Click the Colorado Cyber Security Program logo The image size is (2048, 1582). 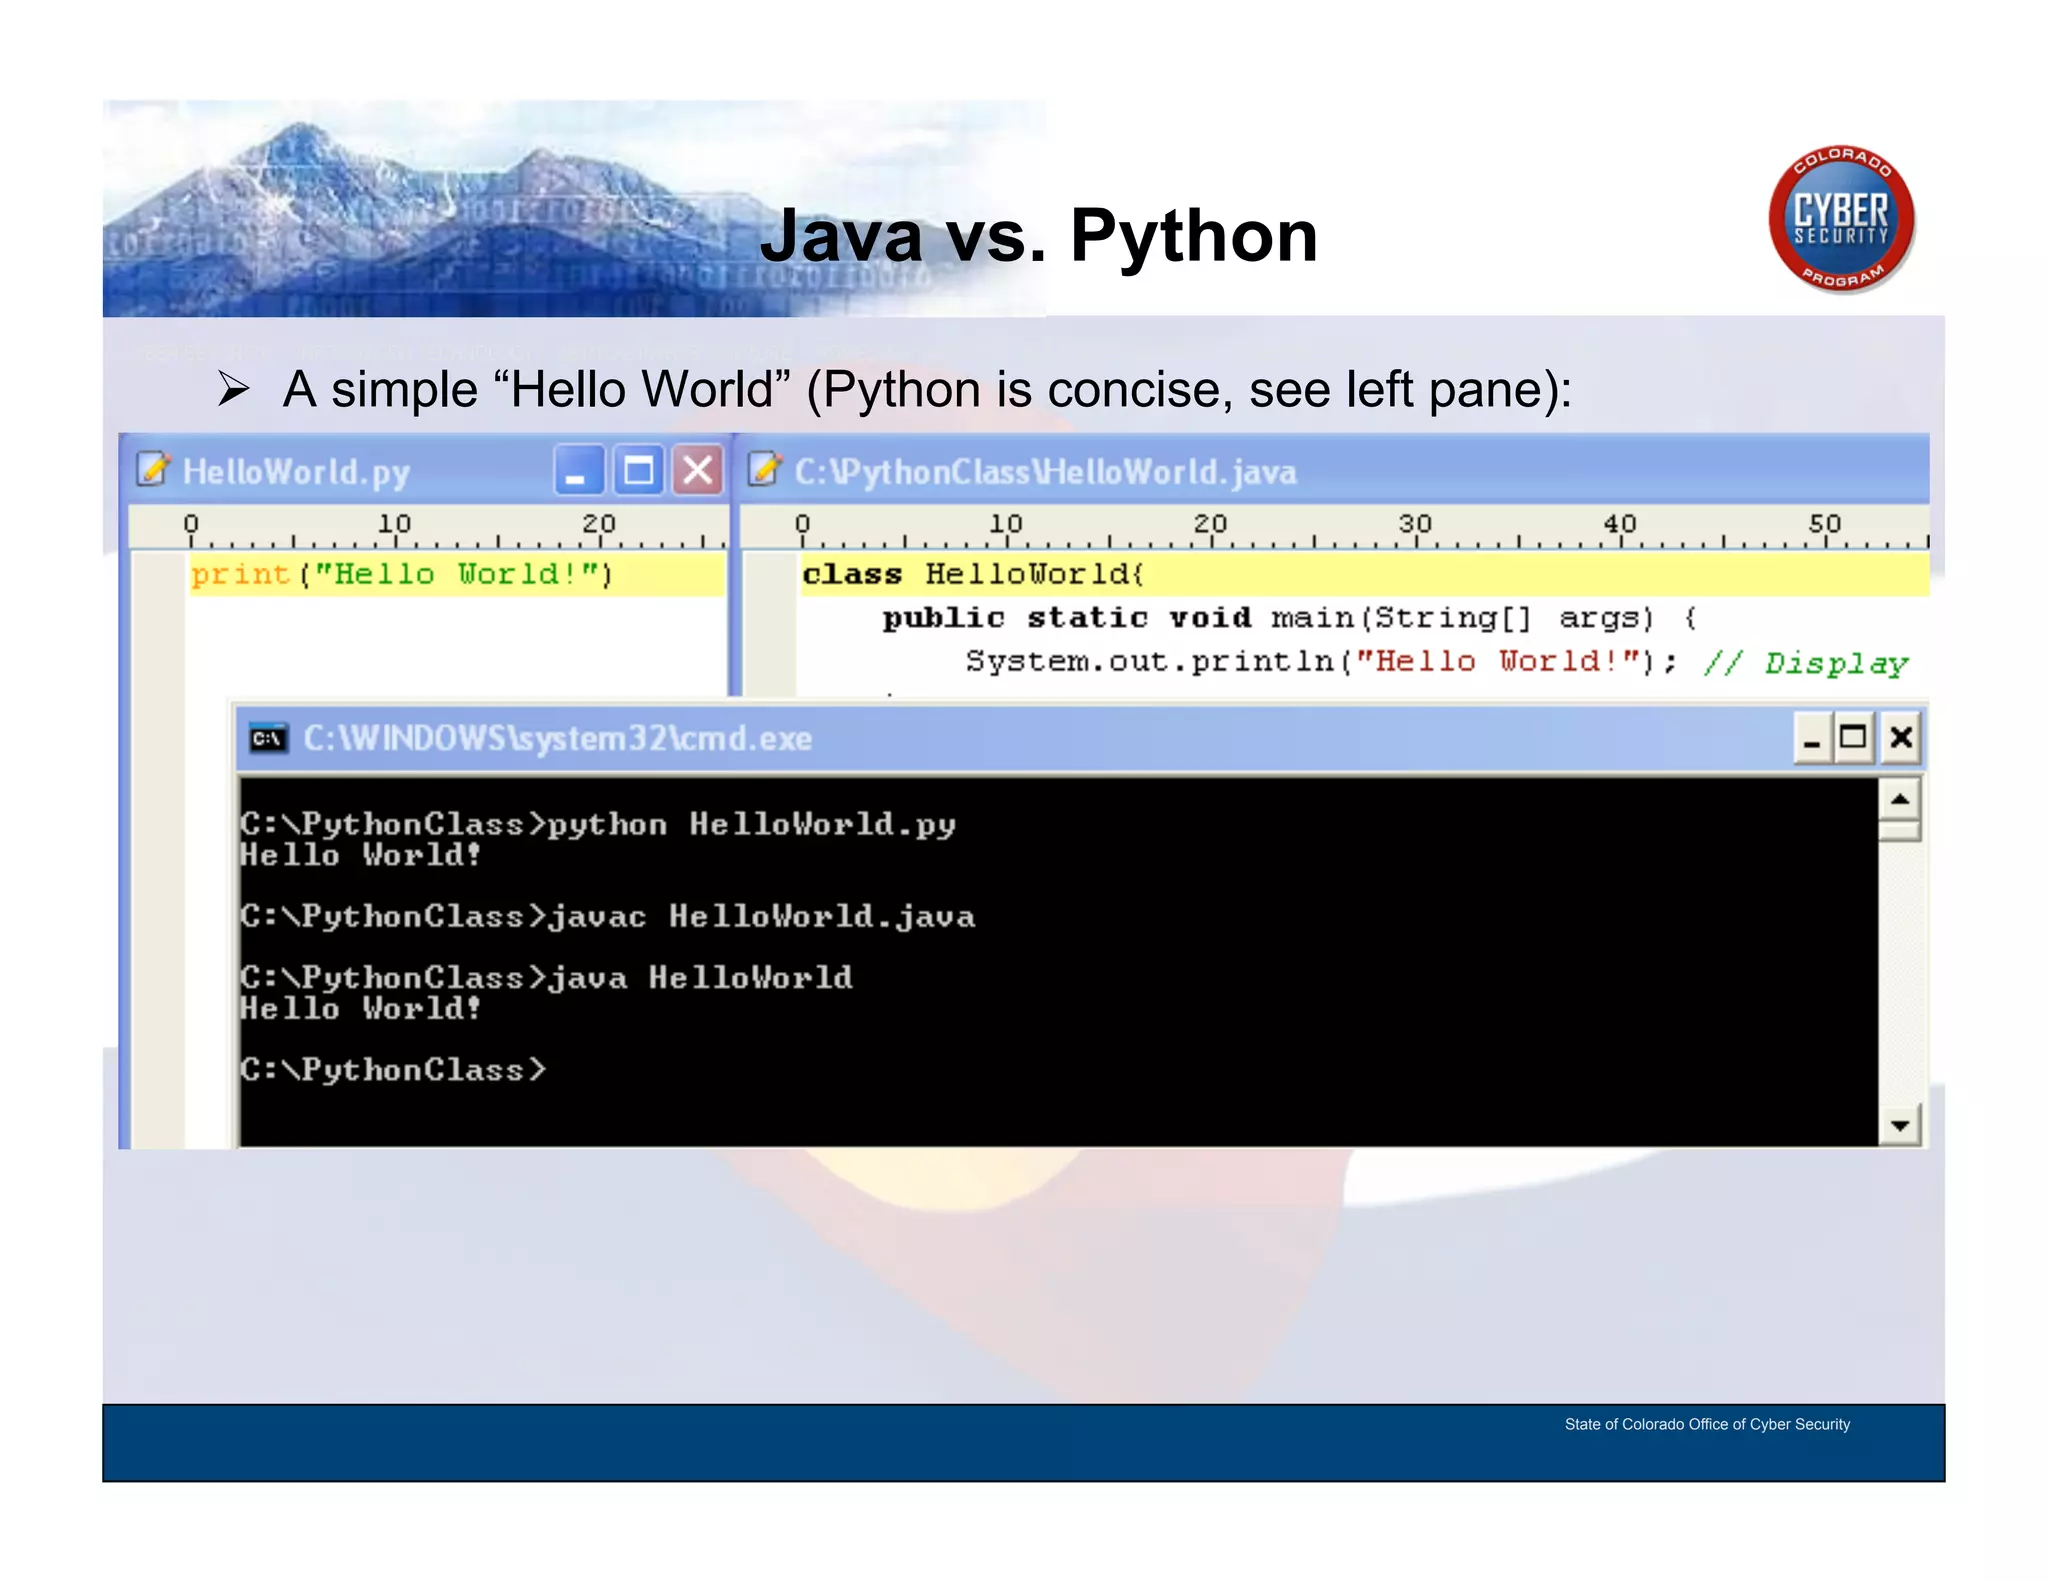point(1841,219)
